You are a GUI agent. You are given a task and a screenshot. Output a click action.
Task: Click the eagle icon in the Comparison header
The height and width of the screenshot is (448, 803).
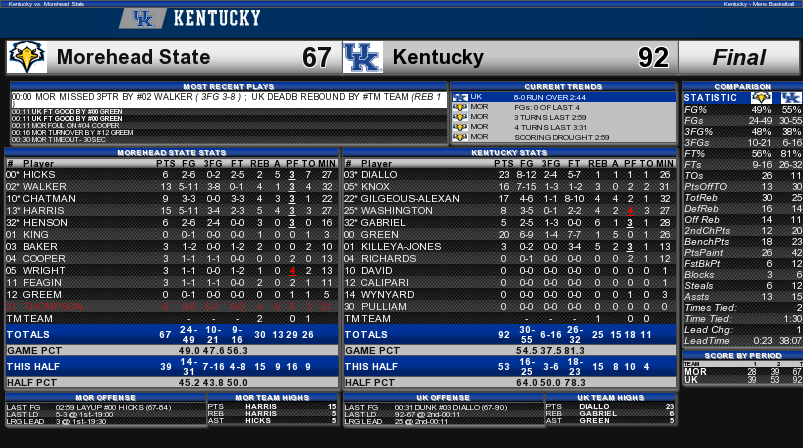(x=761, y=97)
